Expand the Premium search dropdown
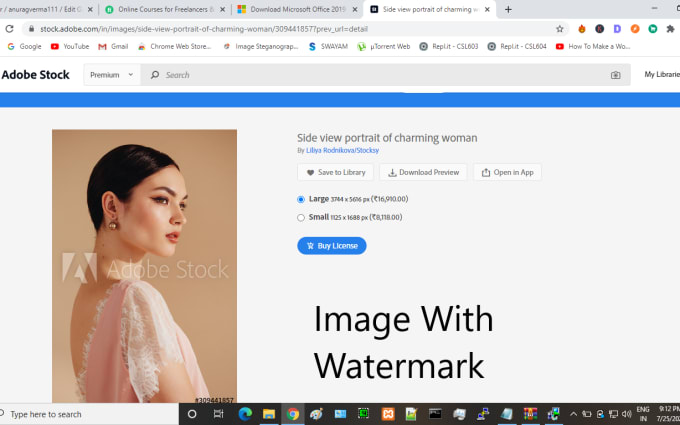680x425 pixels. tap(111, 75)
